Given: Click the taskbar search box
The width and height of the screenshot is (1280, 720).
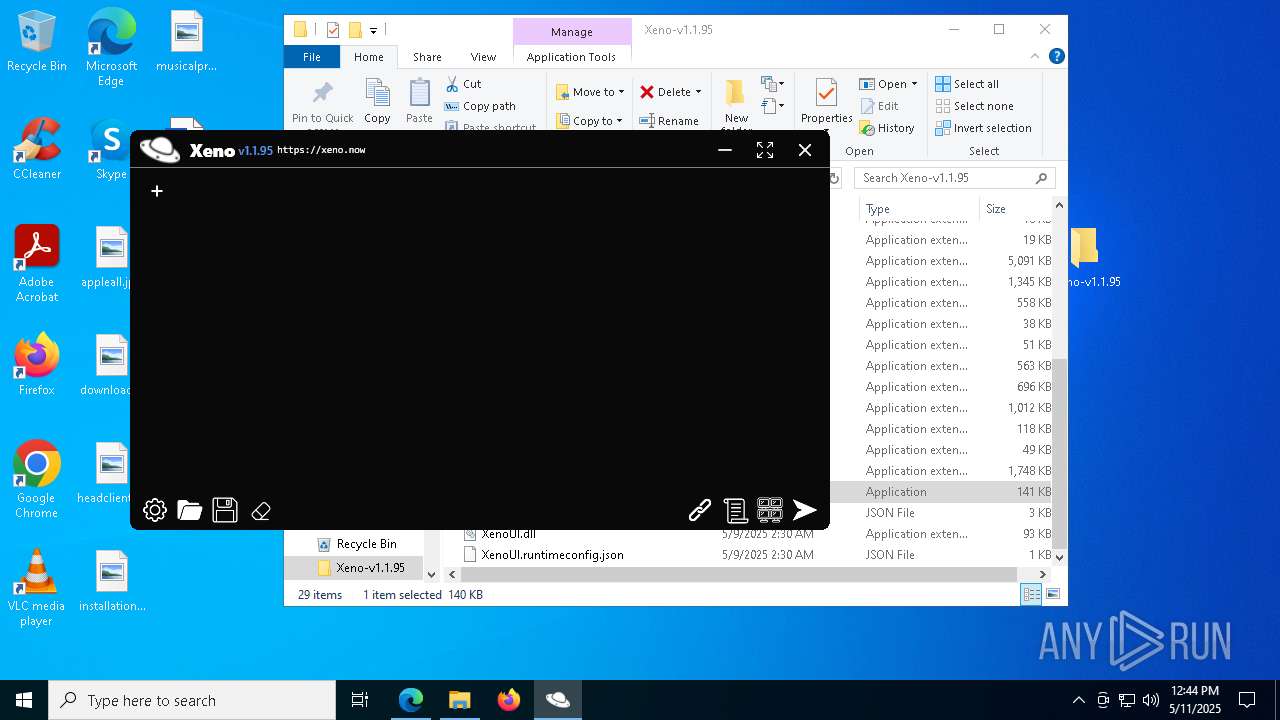Looking at the screenshot, I should tap(192, 700).
